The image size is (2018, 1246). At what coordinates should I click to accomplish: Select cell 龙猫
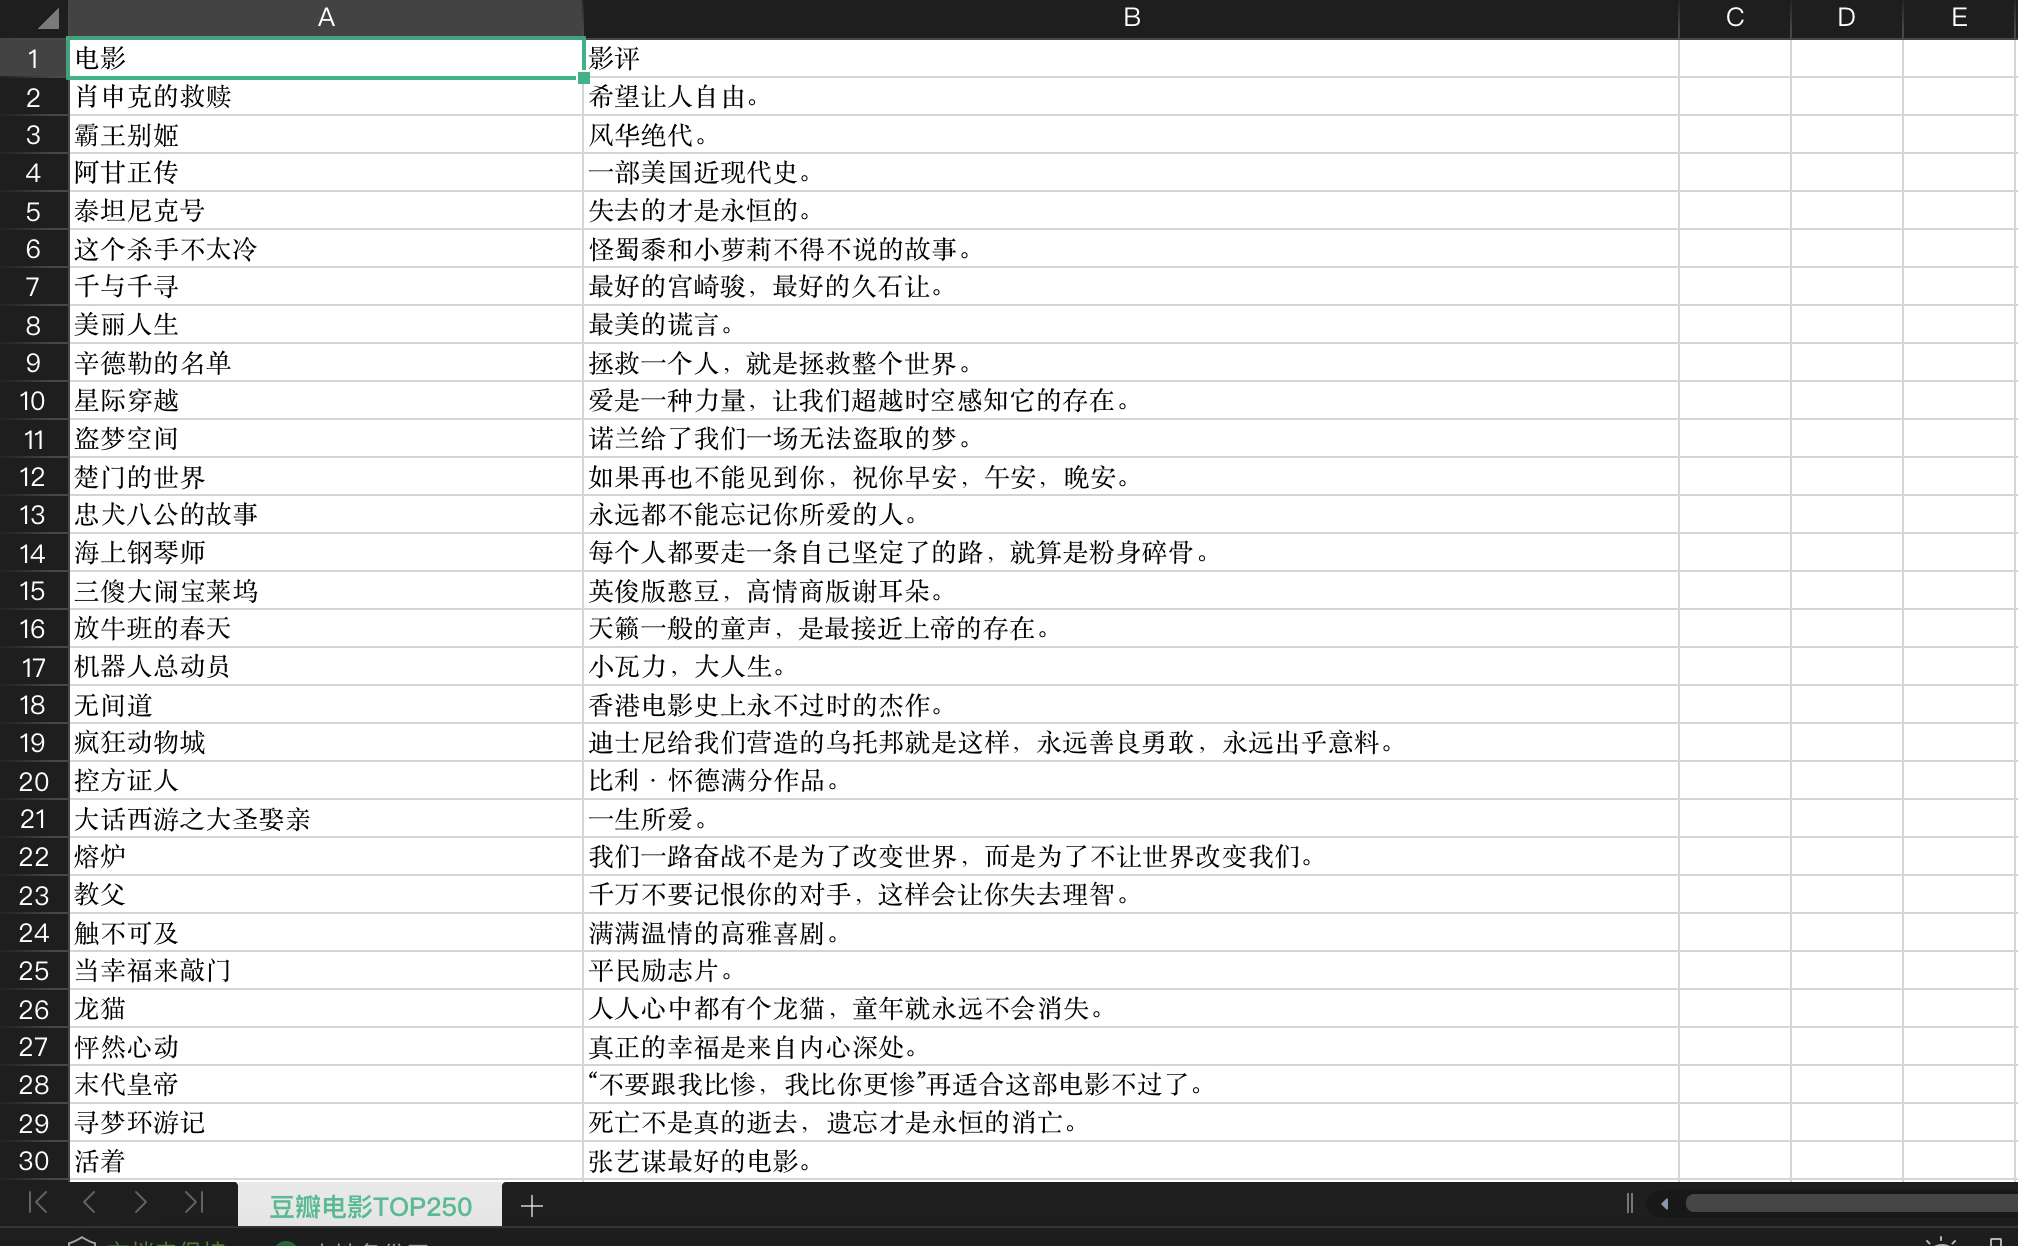point(326,1009)
